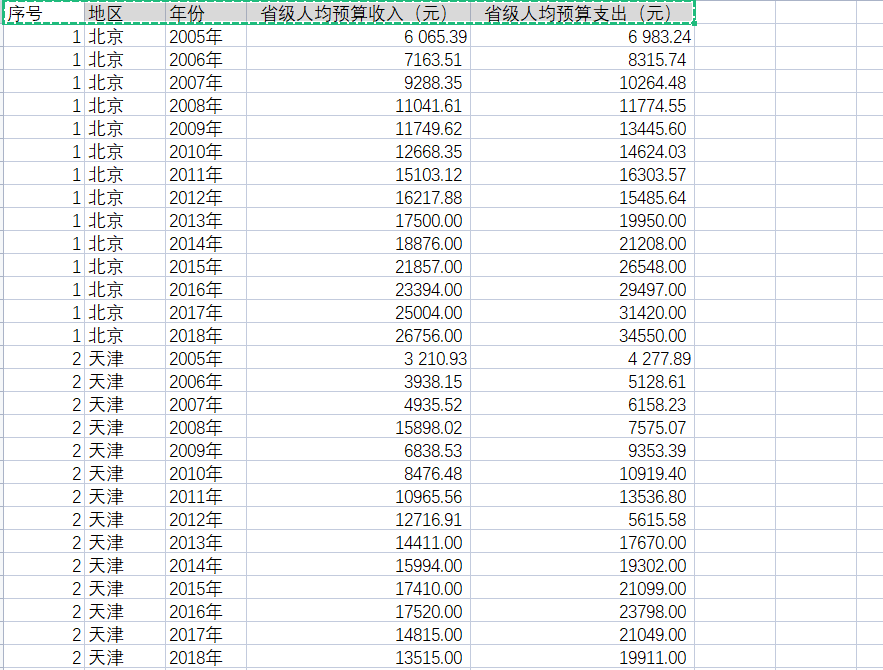Click the cell with value 17670.00
The height and width of the screenshot is (670, 883).
pos(582,542)
